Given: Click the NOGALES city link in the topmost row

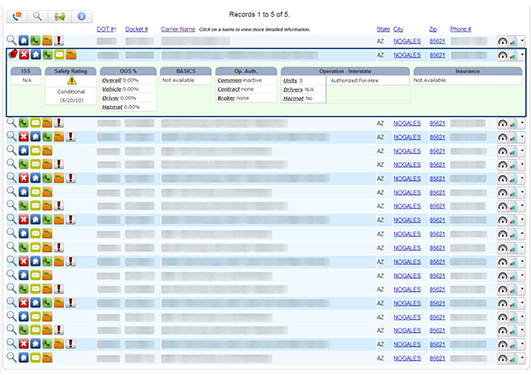Looking at the screenshot, I should pos(407,41).
